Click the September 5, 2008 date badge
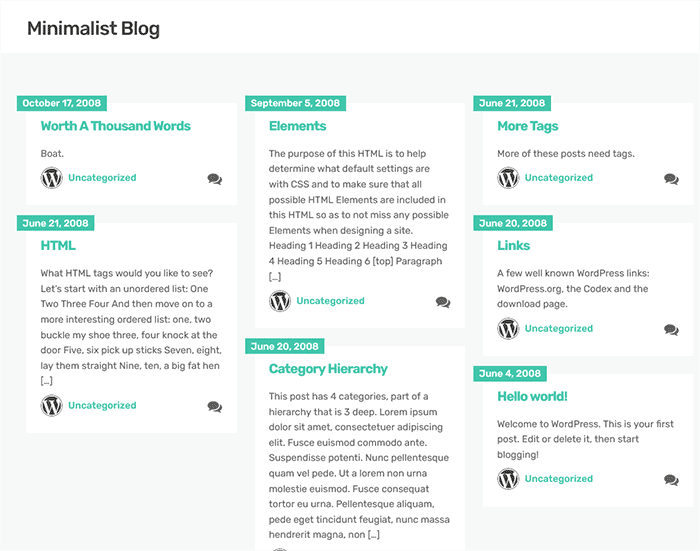 click(295, 103)
